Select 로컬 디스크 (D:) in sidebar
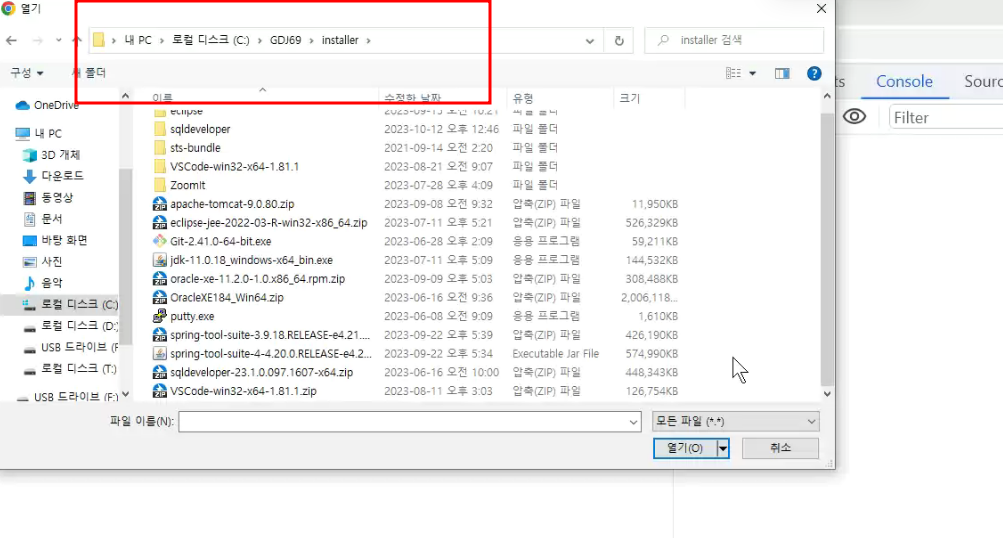Viewport: 1003px width, 538px height. click(70, 326)
